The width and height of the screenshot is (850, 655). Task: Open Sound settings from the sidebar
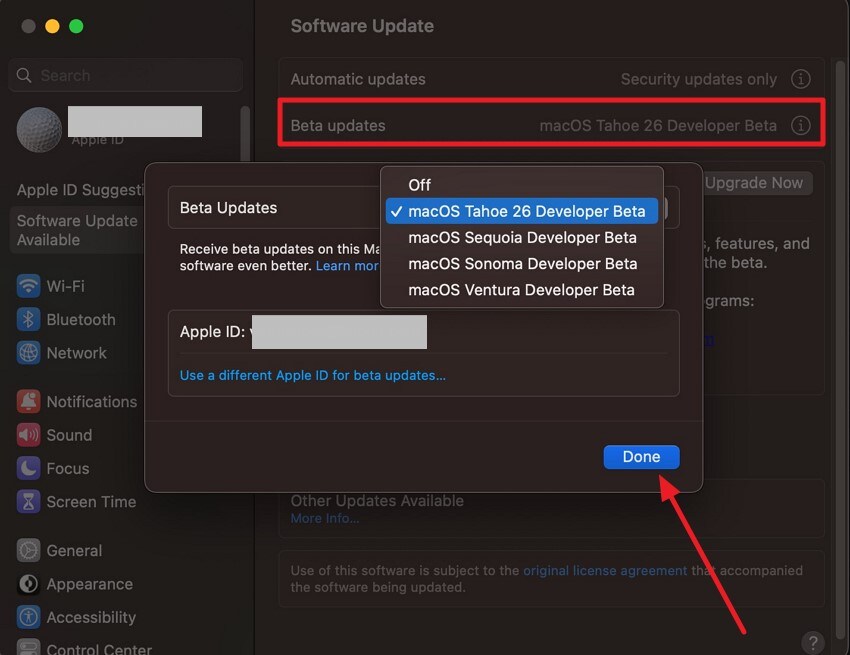click(x=28, y=434)
